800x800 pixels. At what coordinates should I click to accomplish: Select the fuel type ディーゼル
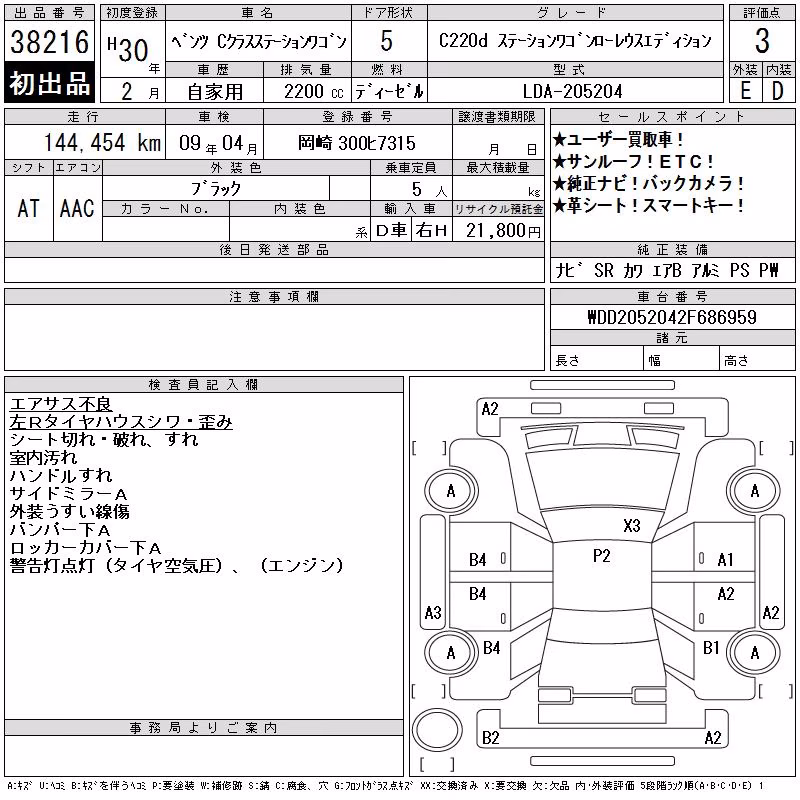pos(389,92)
